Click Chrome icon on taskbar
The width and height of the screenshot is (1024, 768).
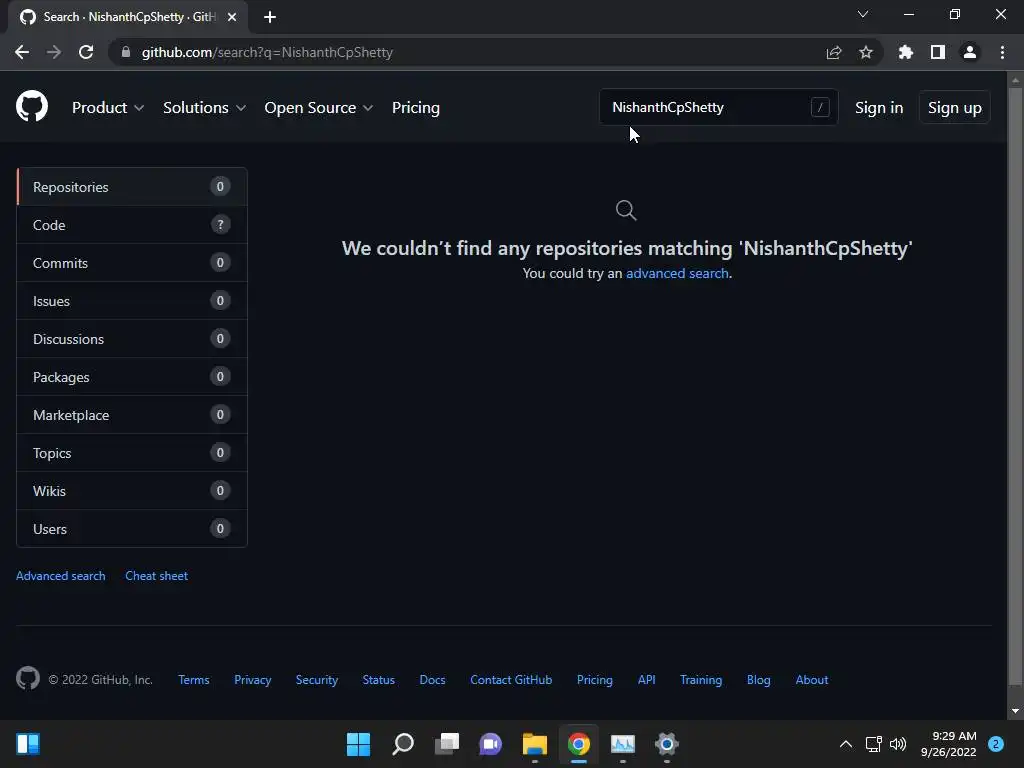tap(579, 744)
